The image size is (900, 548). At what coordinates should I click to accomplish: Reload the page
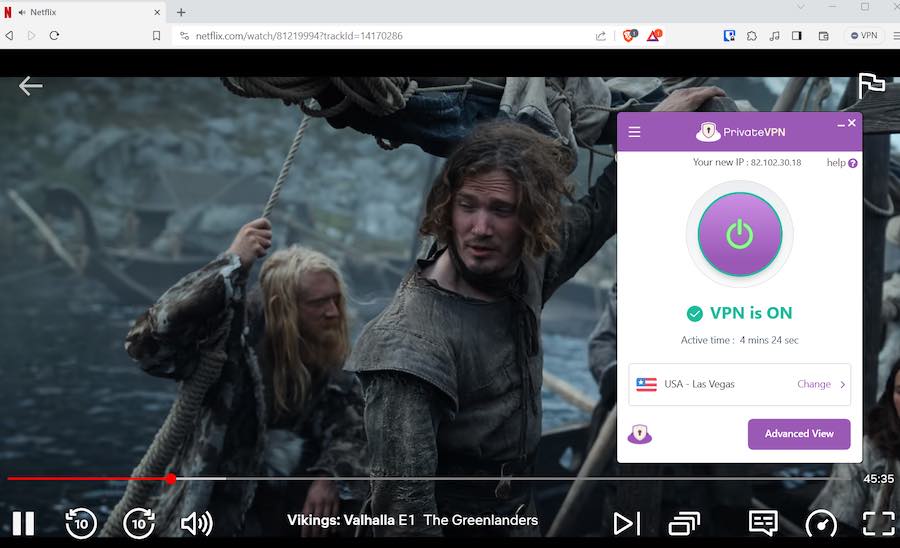point(54,36)
